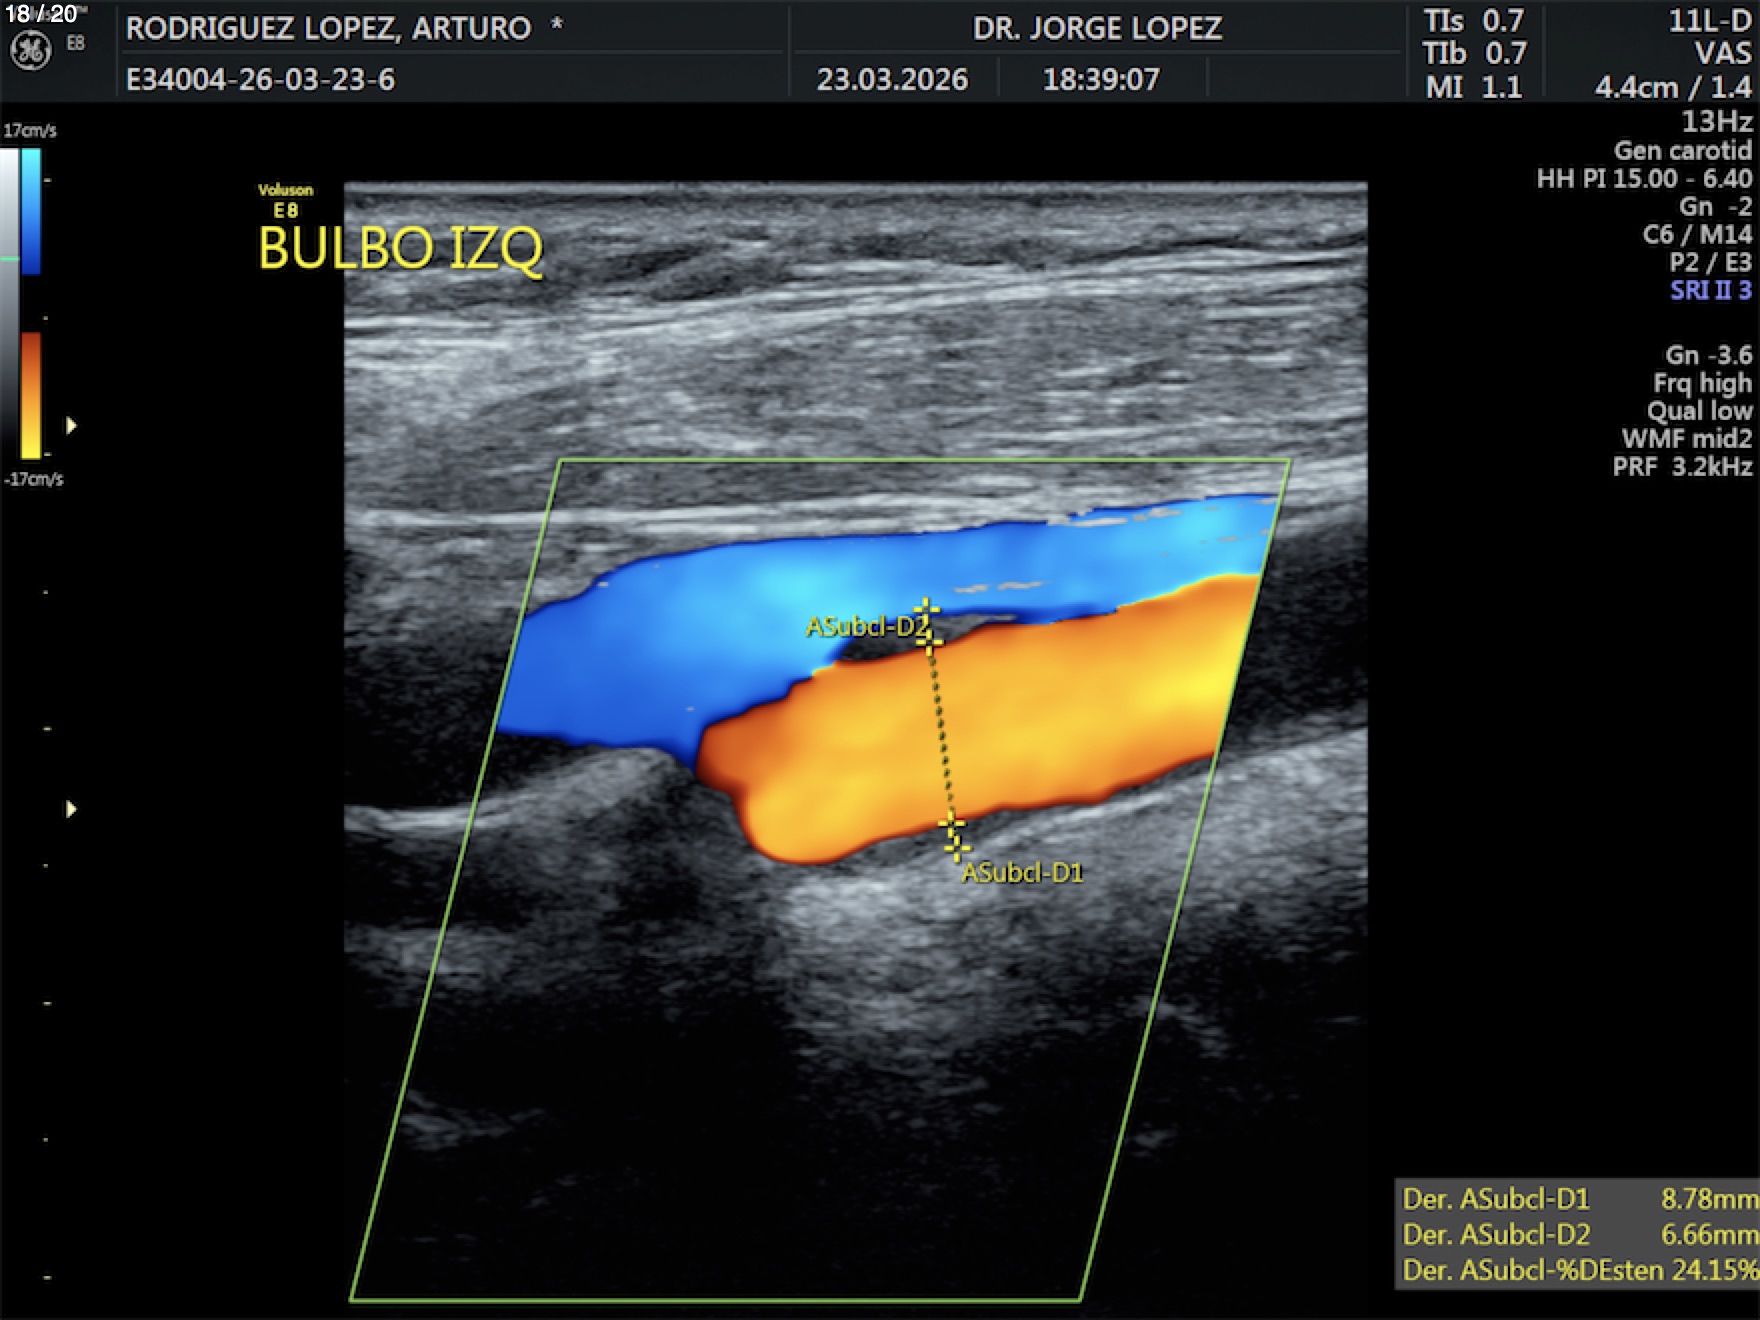Select the BULBO IZQ text annotation
1760x1320 pixels.
pyautogui.click(x=400, y=248)
